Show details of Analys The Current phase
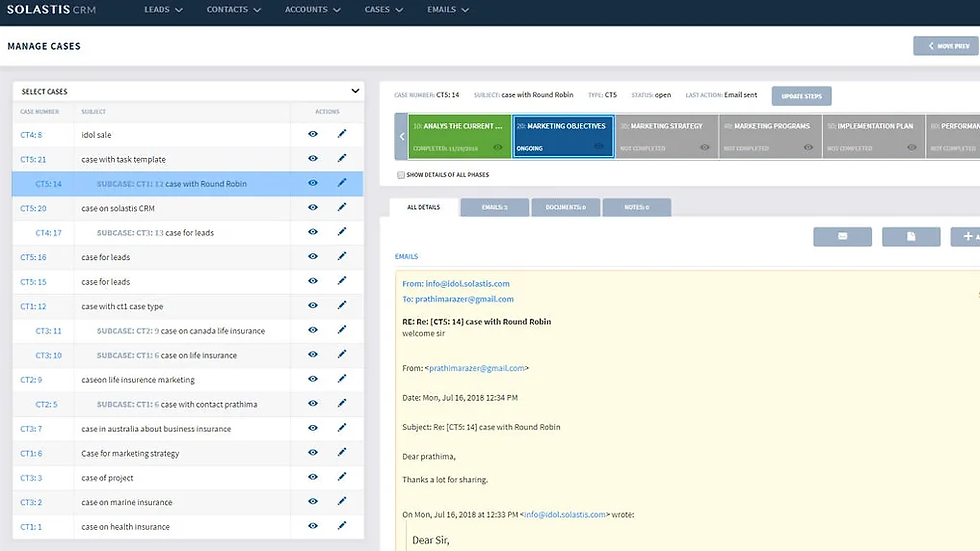This screenshot has height=551, width=980. coord(498,147)
